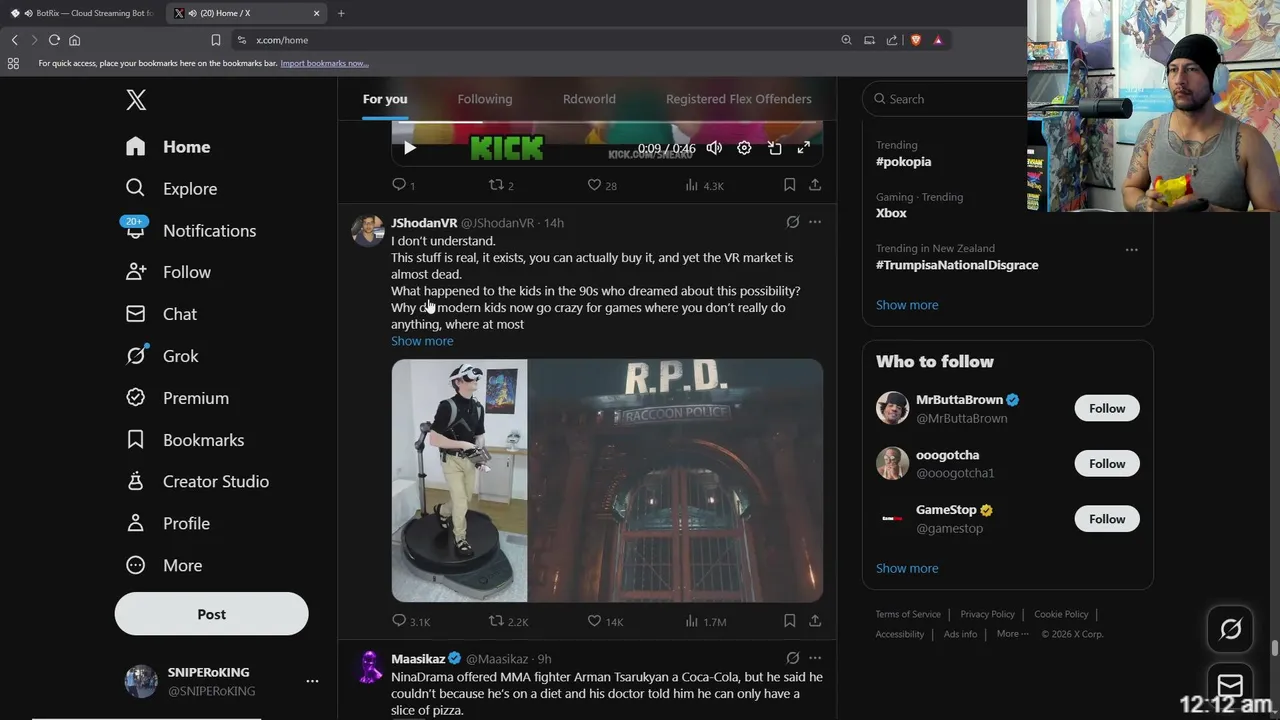
Task: Open the #pokopia trend
Action: pyautogui.click(x=903, y=161)
